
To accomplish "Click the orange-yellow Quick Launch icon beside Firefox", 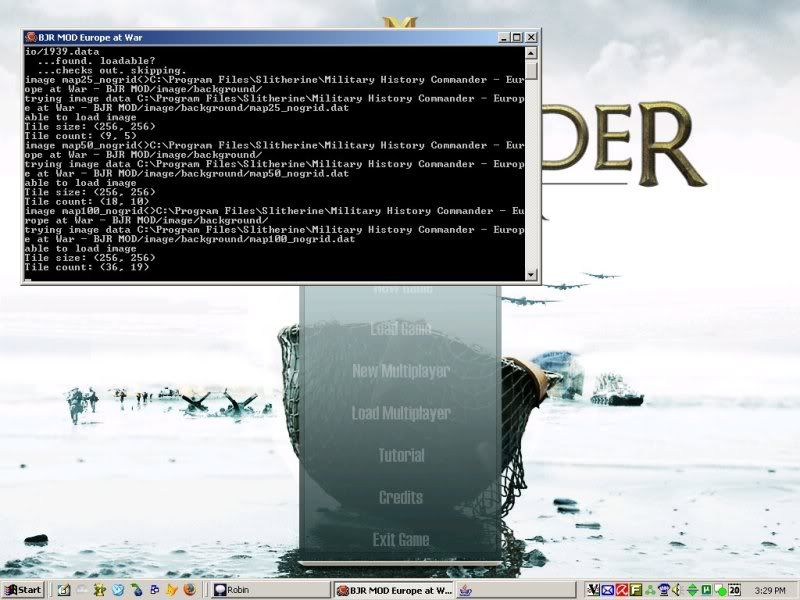I will coord(172,590).
